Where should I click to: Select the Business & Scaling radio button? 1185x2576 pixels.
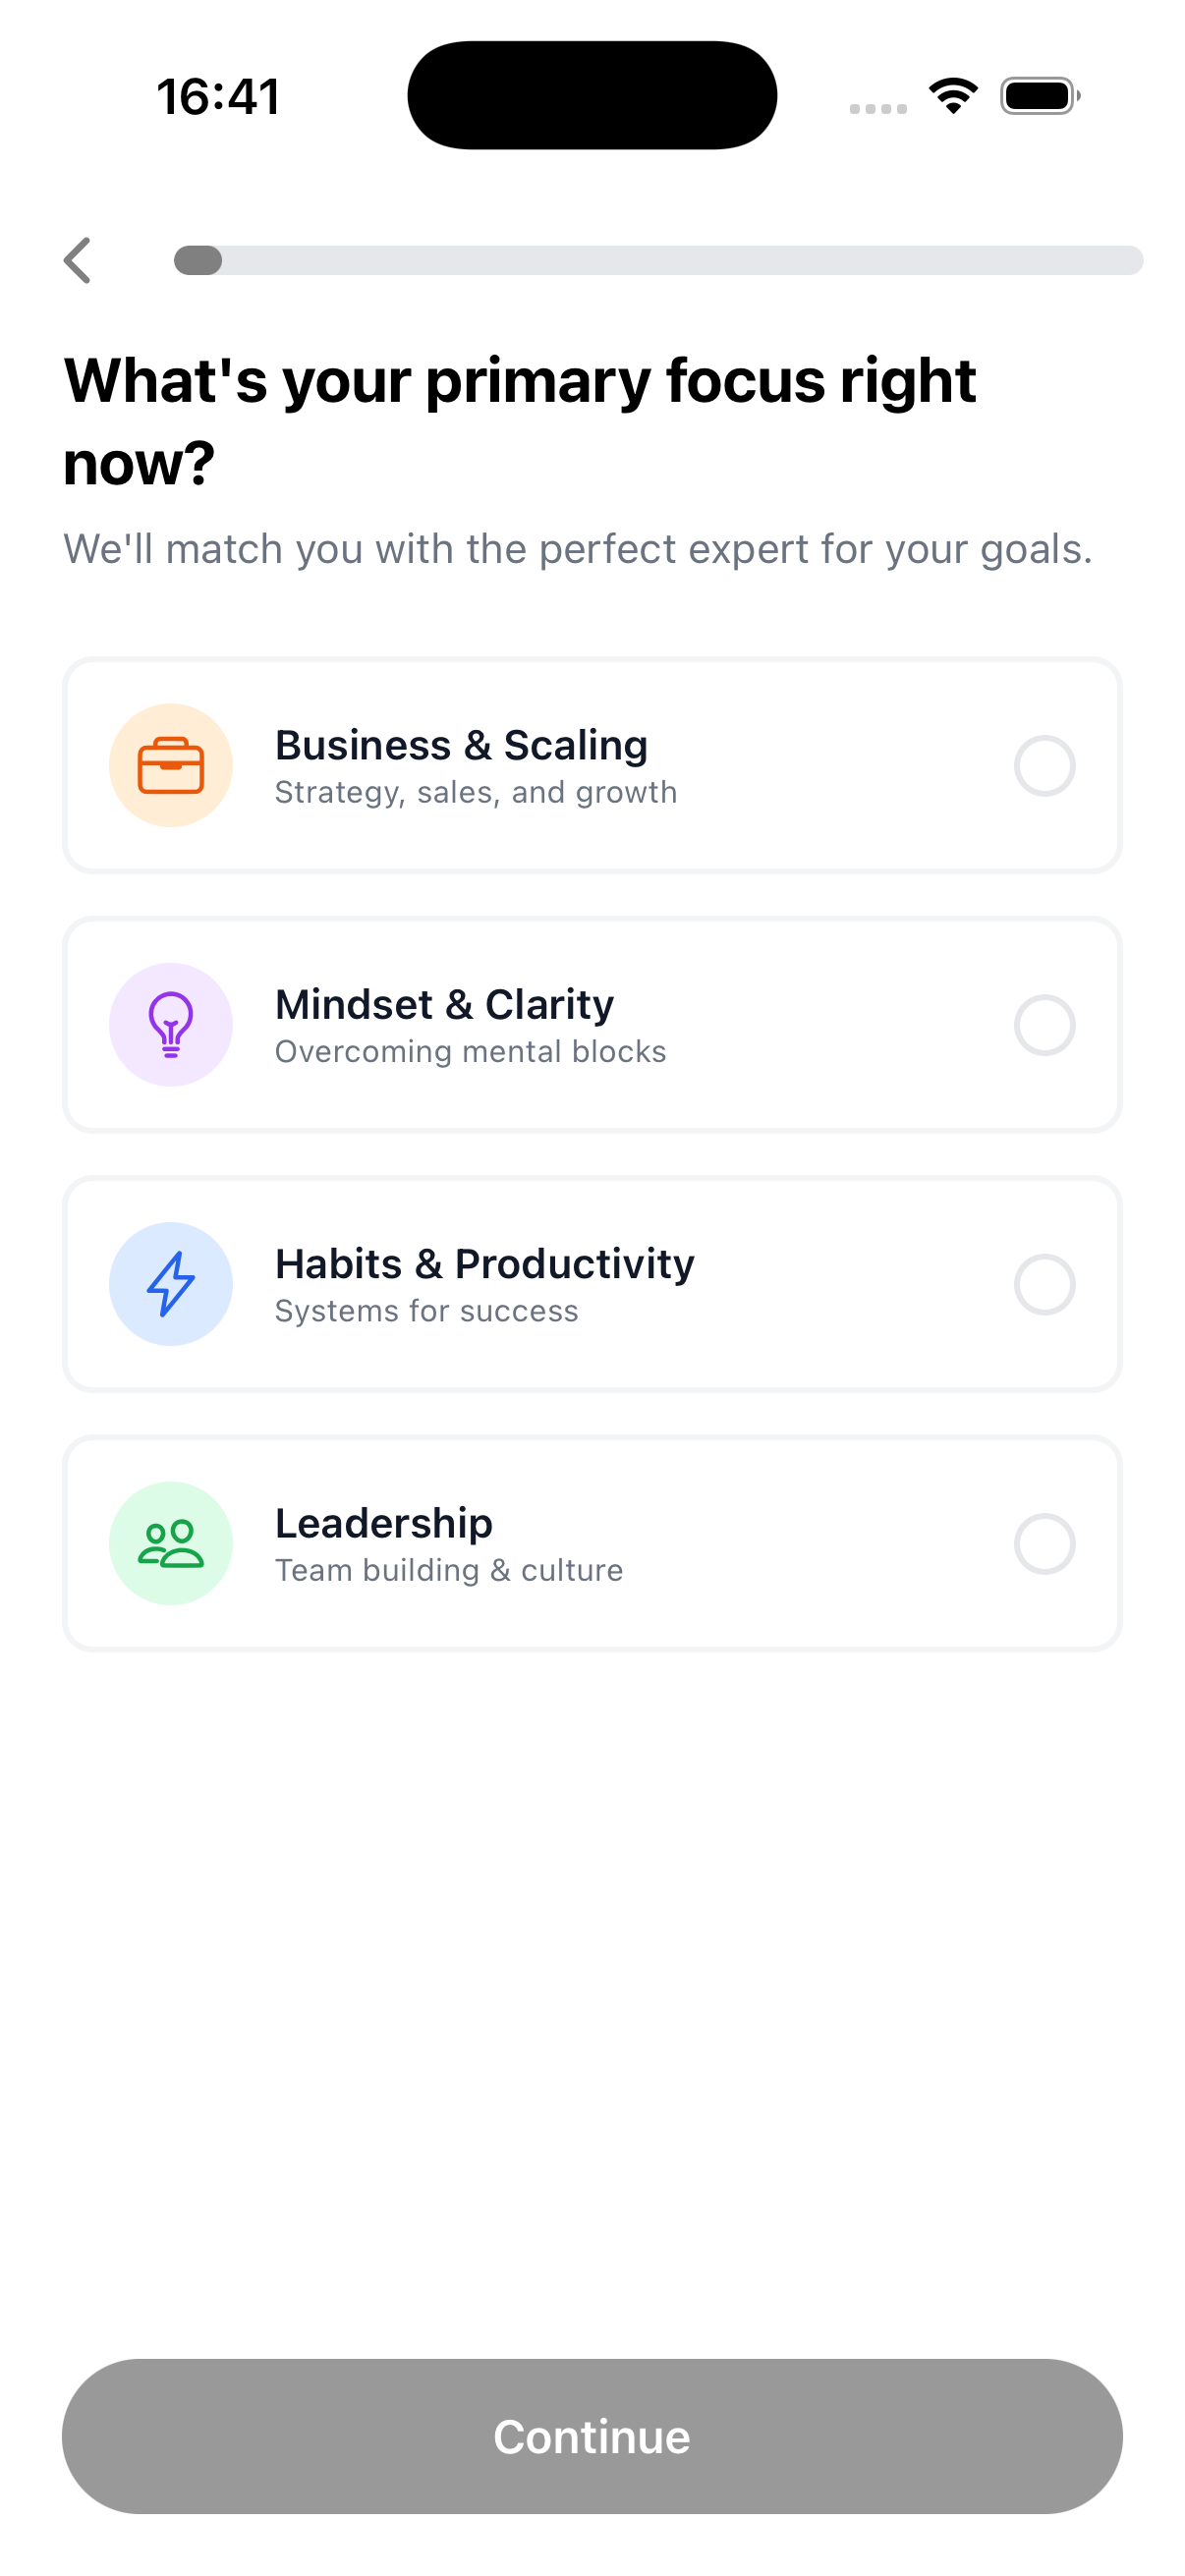[1044, 766]
